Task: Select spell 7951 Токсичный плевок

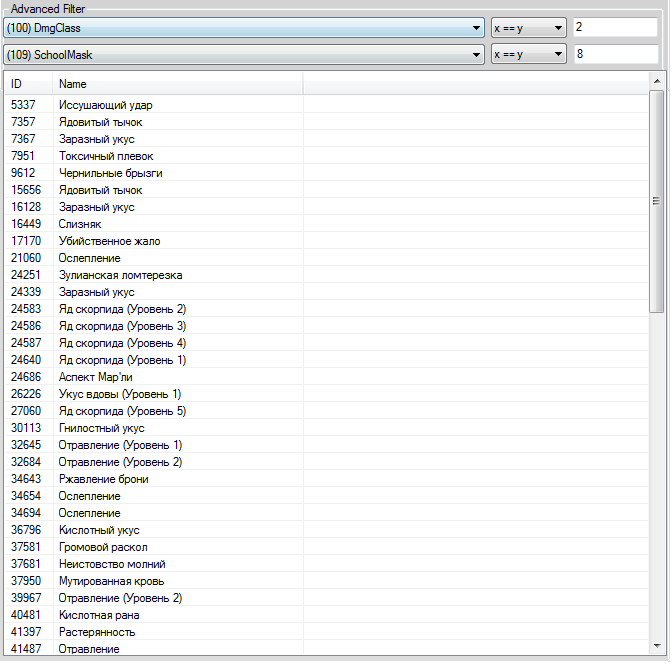Action: point(106,156)
